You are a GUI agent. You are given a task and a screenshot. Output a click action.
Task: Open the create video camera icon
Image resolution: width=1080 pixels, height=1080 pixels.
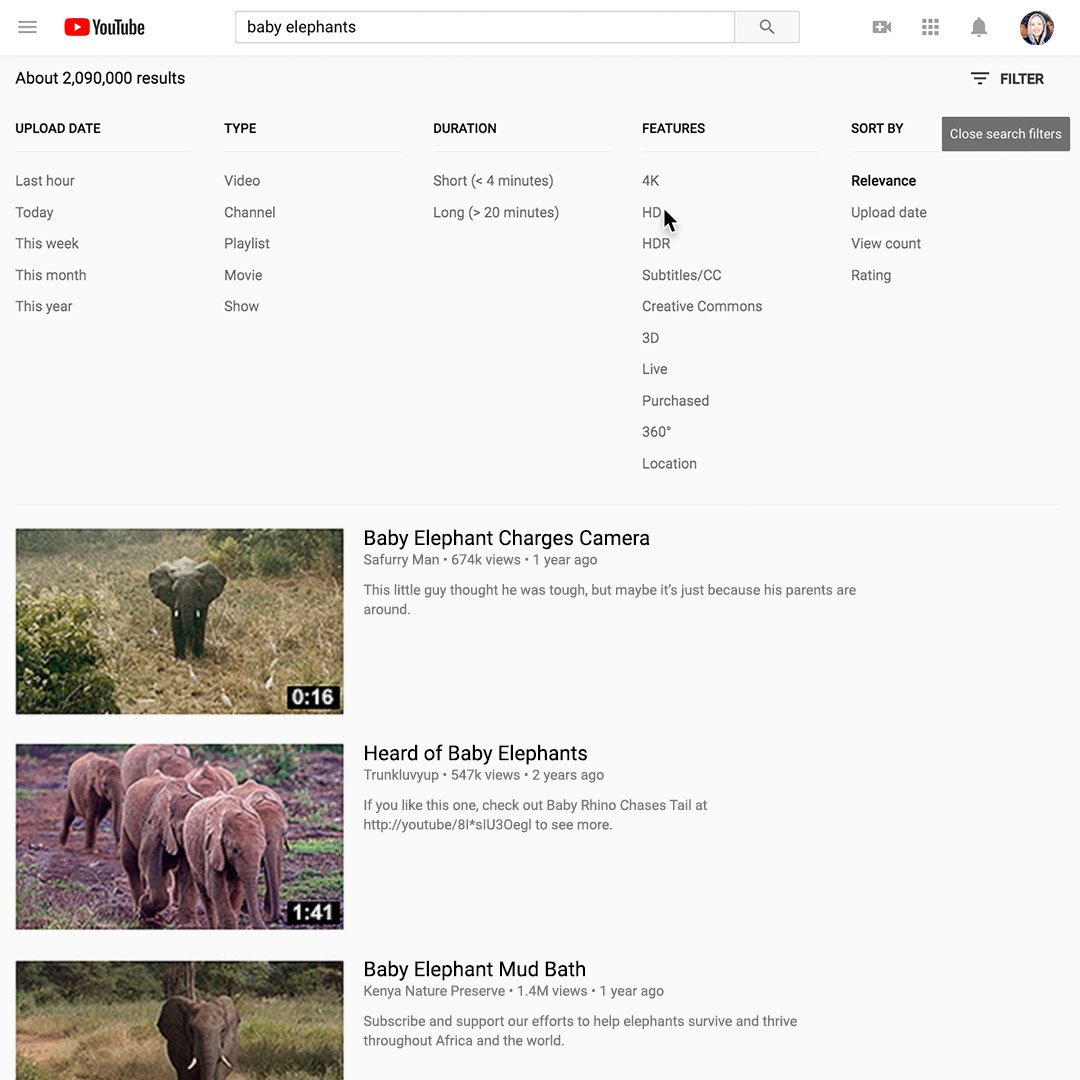click(x=882, y=27)
